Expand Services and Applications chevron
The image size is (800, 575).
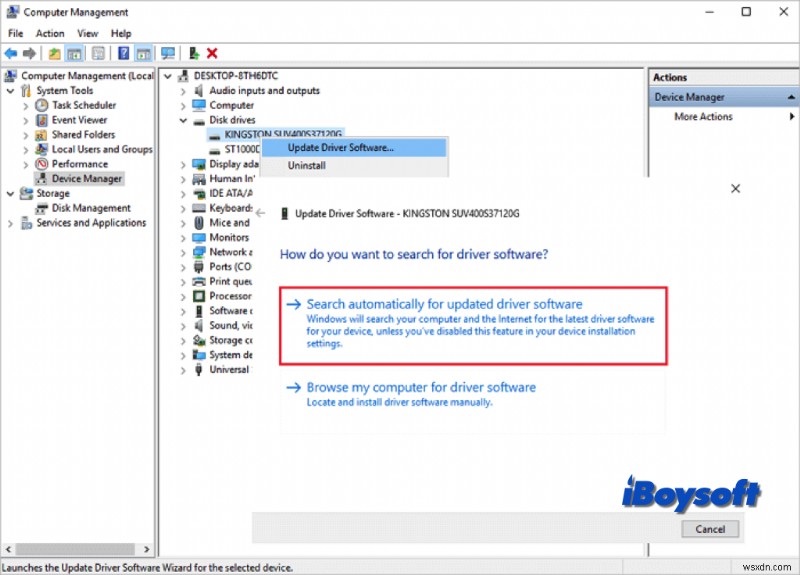pyautogui.click(x=10, y=223)
